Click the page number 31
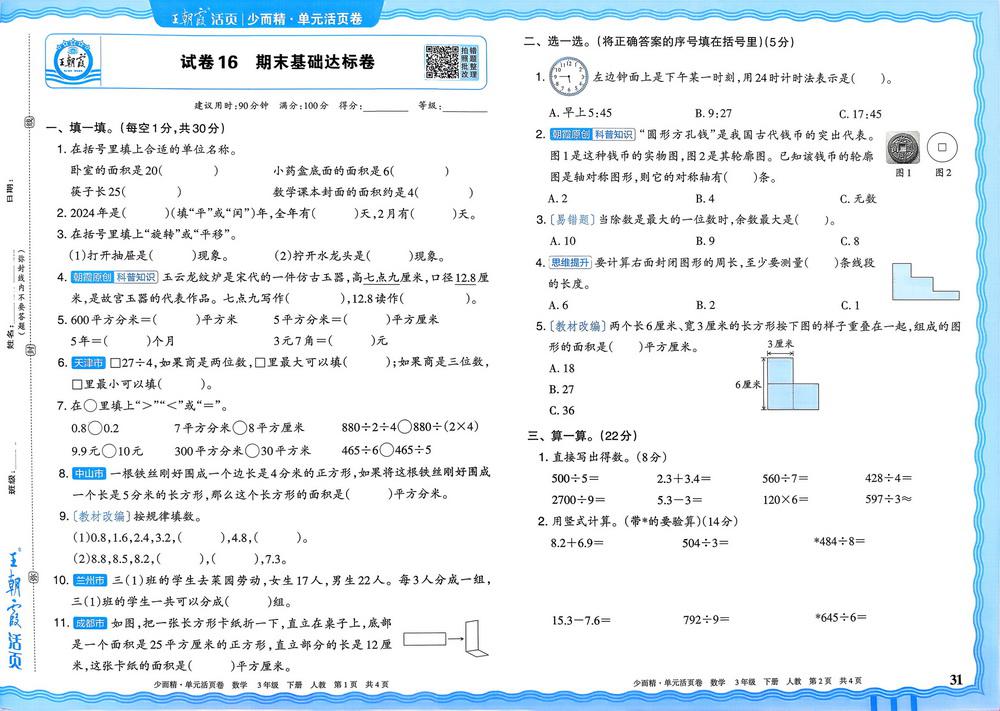The height and width of the screenshot is (711, 1000). coord(956,679)
